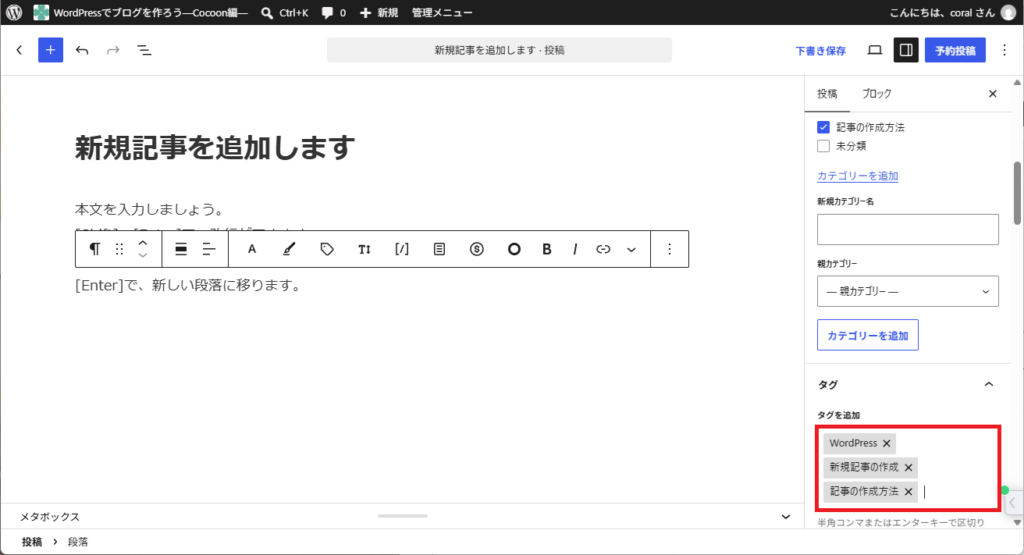
Task: Open the document overview list view
Action: tap(144, 50)
